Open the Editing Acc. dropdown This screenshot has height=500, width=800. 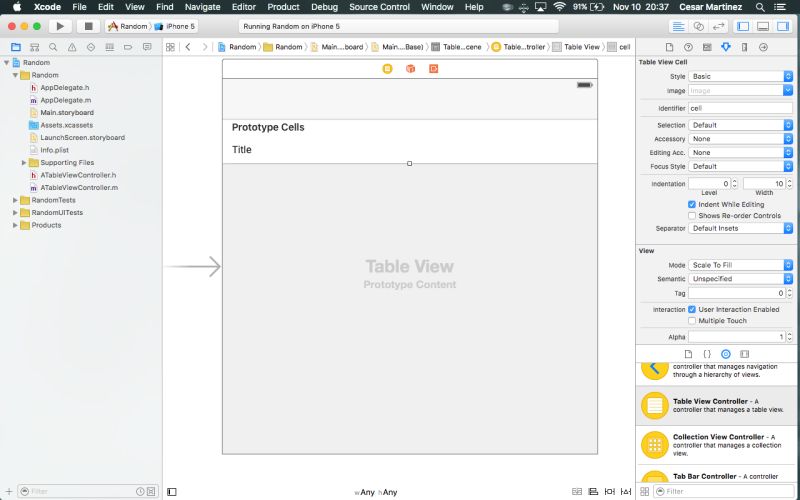pos(740,153)
